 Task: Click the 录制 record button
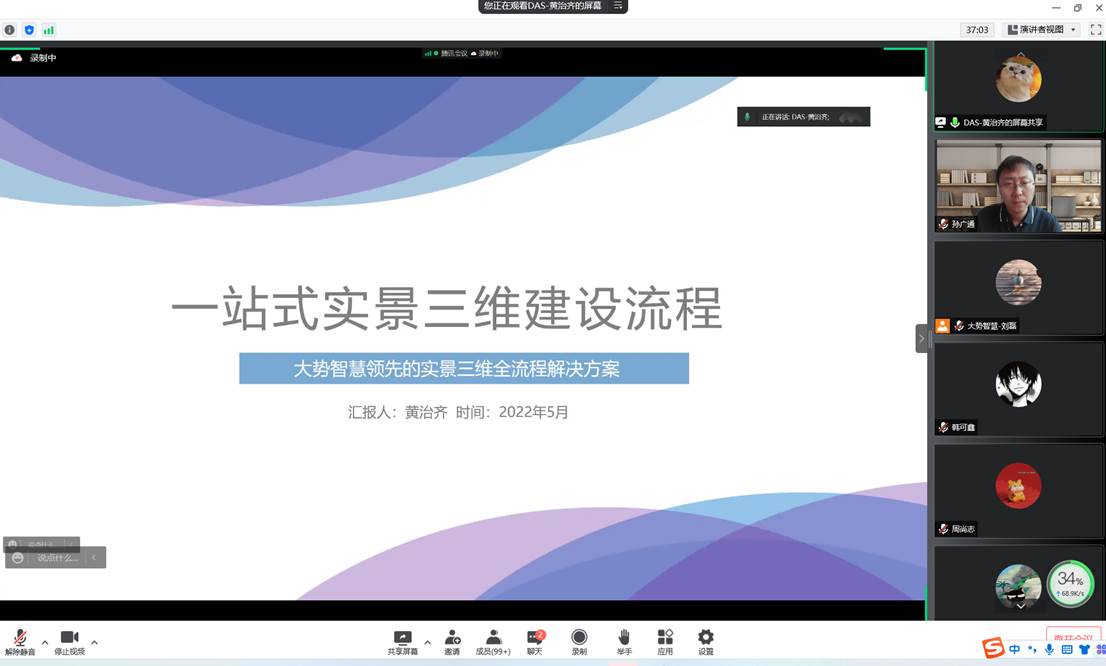coord(579,640)
